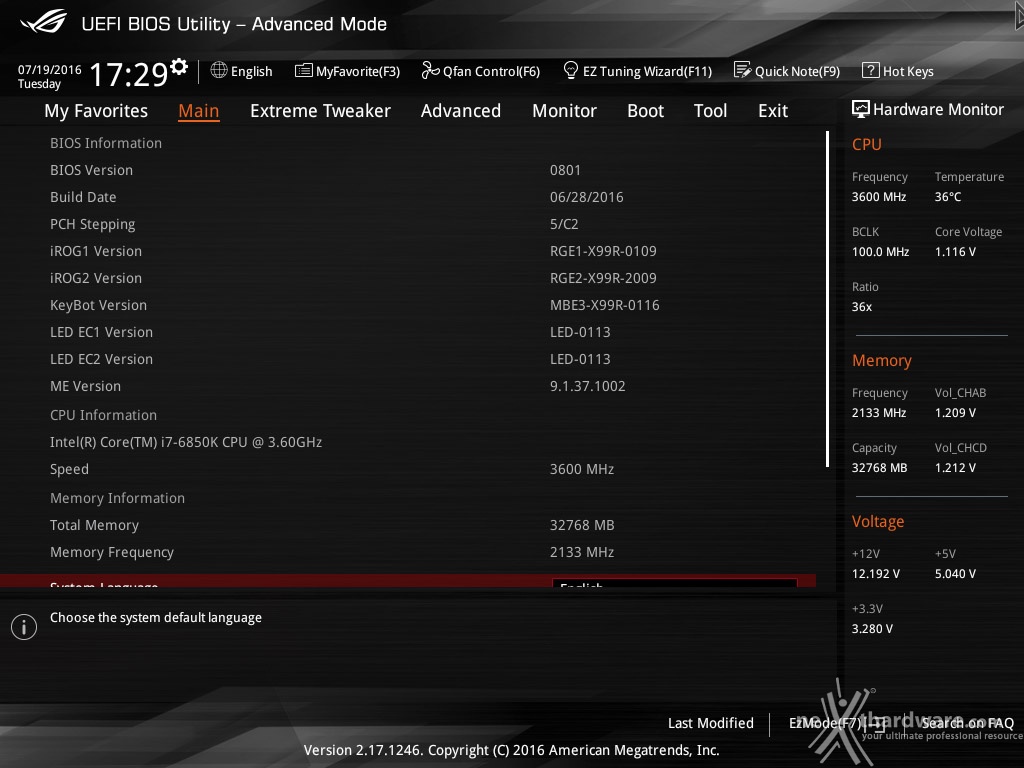
Task: Switch to the Tool tab
Action: click(710, 111)
